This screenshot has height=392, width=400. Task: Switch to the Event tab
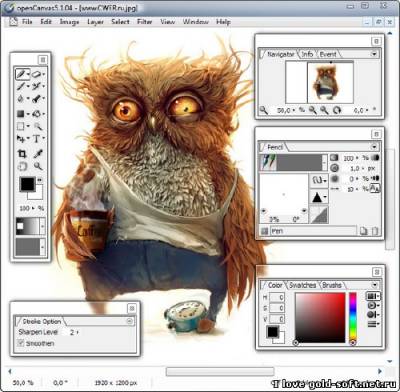pos(328,54)
